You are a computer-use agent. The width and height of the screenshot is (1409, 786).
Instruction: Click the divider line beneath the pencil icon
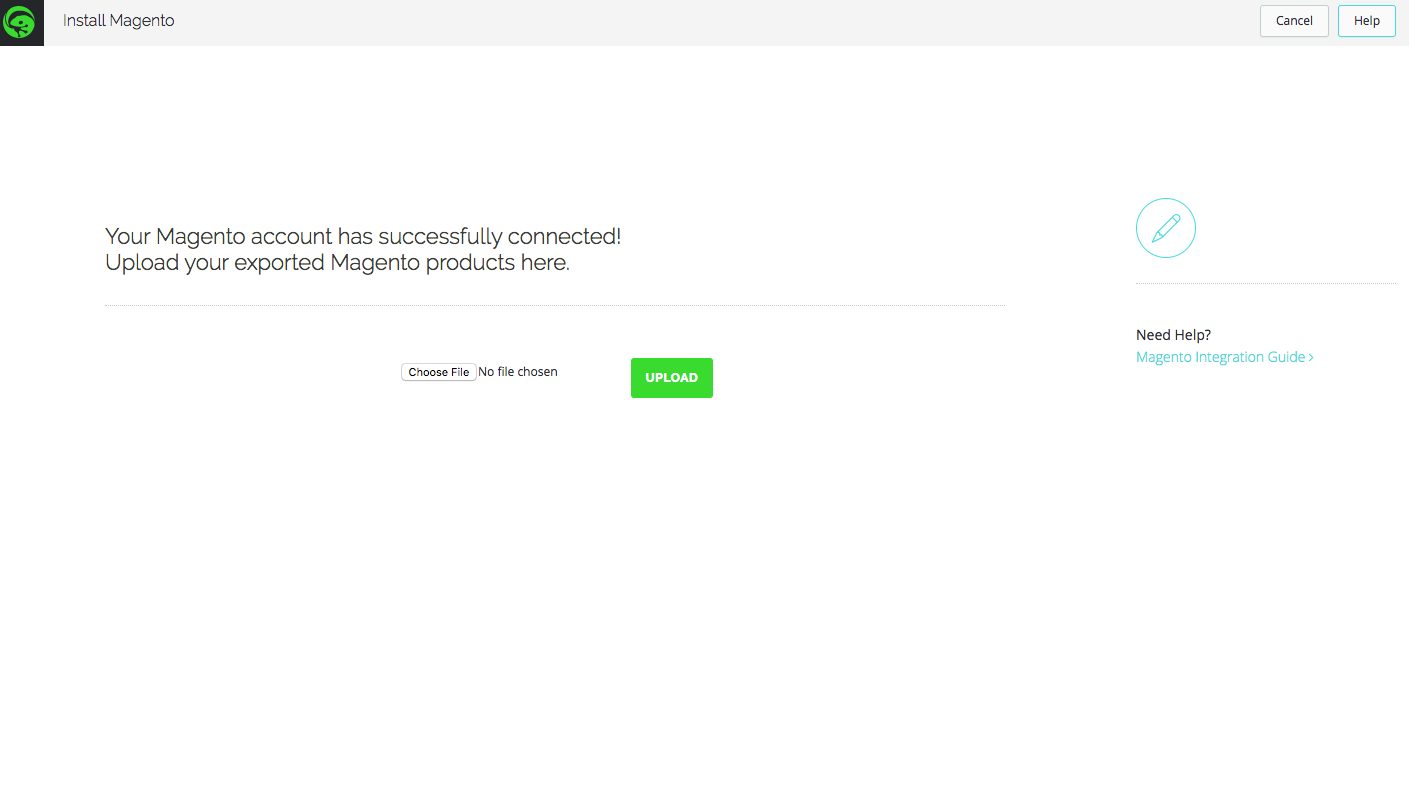click(x=1265, y=284)
